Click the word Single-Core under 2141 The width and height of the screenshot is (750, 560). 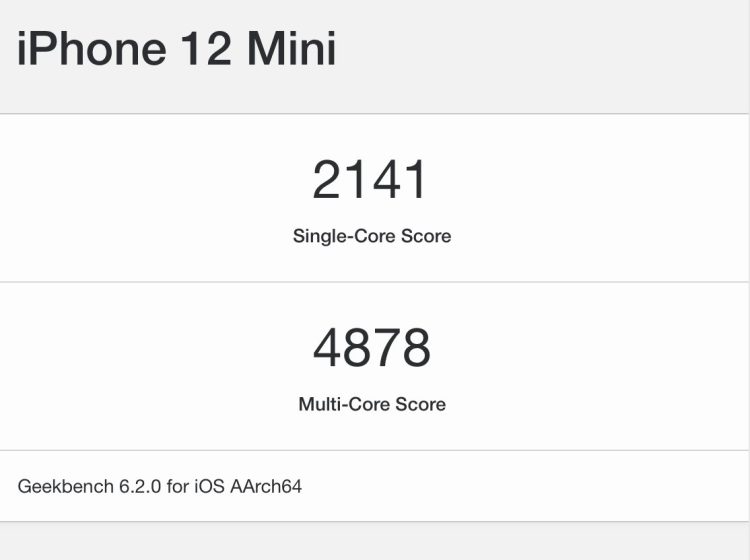coord(344,236)
